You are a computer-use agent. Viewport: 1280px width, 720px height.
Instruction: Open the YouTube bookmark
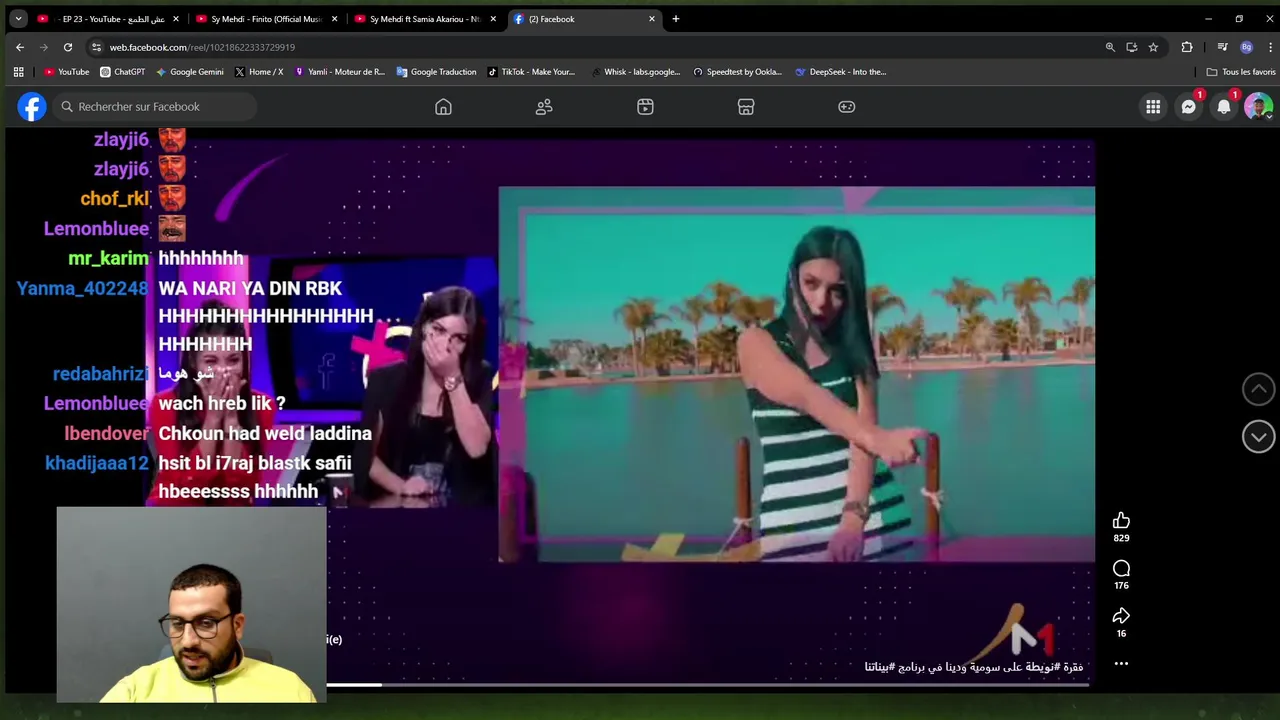click(x=67, y=72)
